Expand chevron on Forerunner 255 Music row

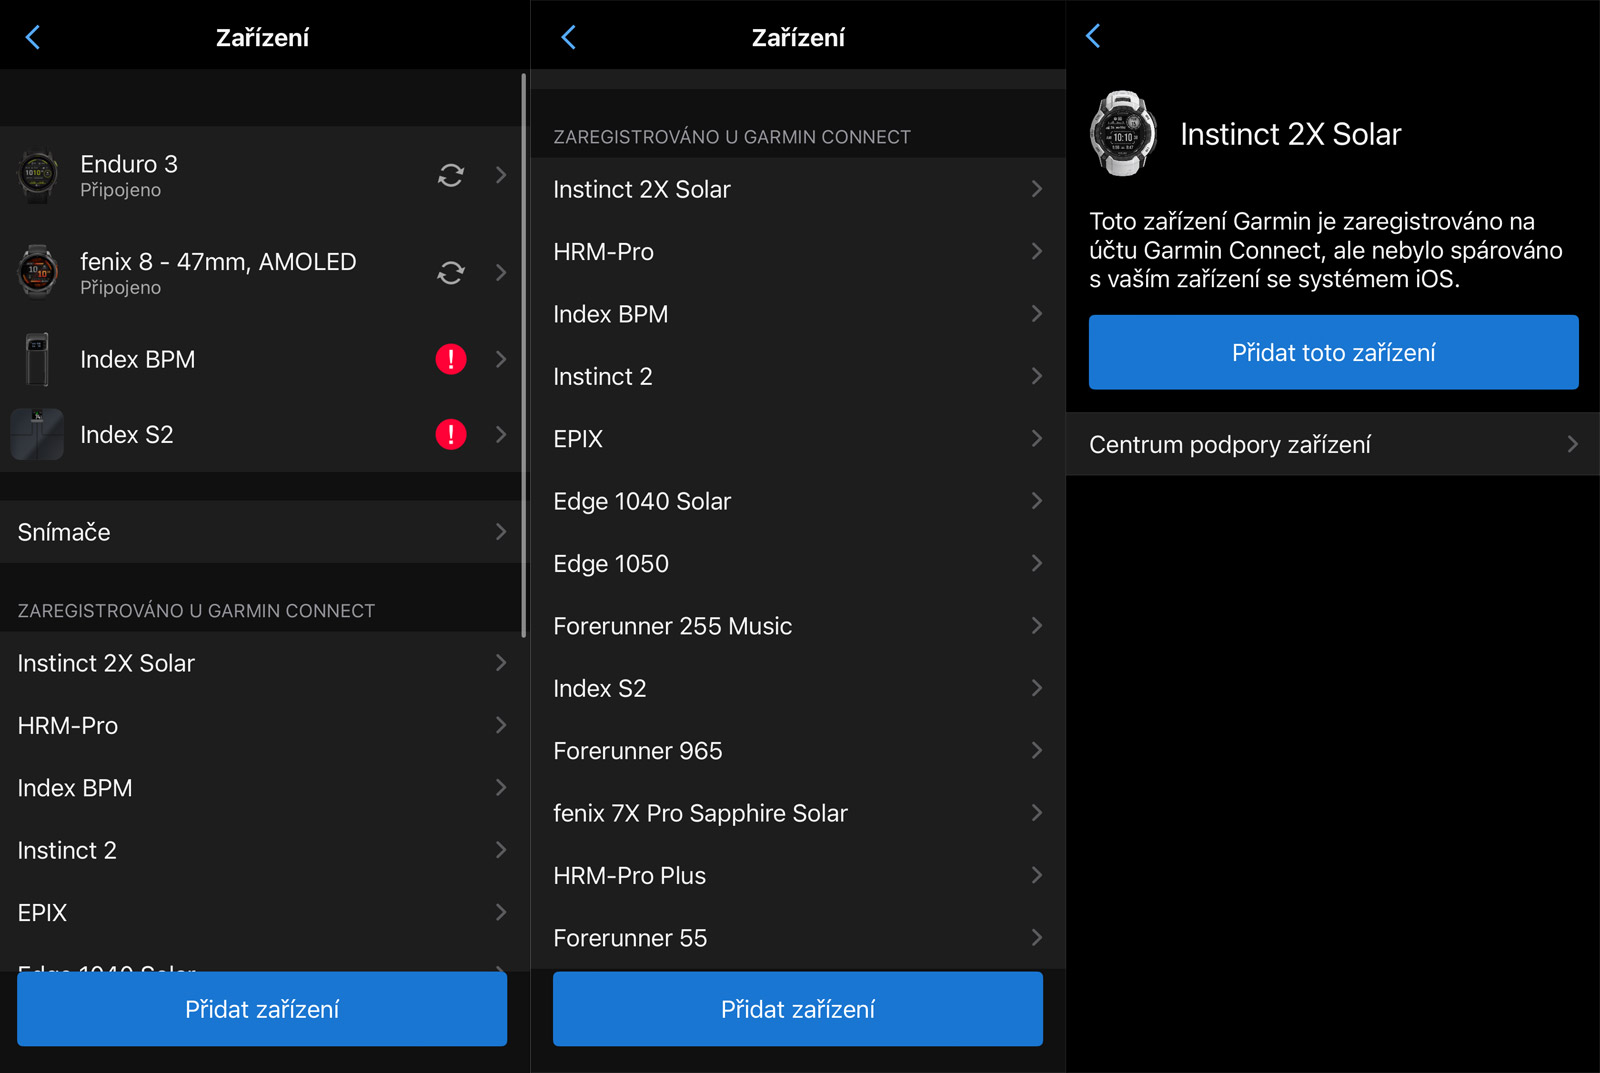[1037, 626]
